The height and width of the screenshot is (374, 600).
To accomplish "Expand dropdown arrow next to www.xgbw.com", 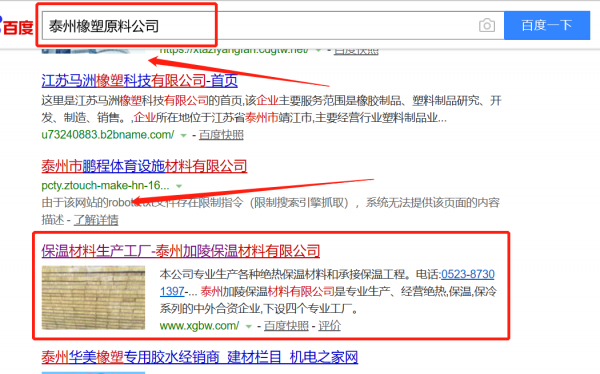I will [249, 327].
